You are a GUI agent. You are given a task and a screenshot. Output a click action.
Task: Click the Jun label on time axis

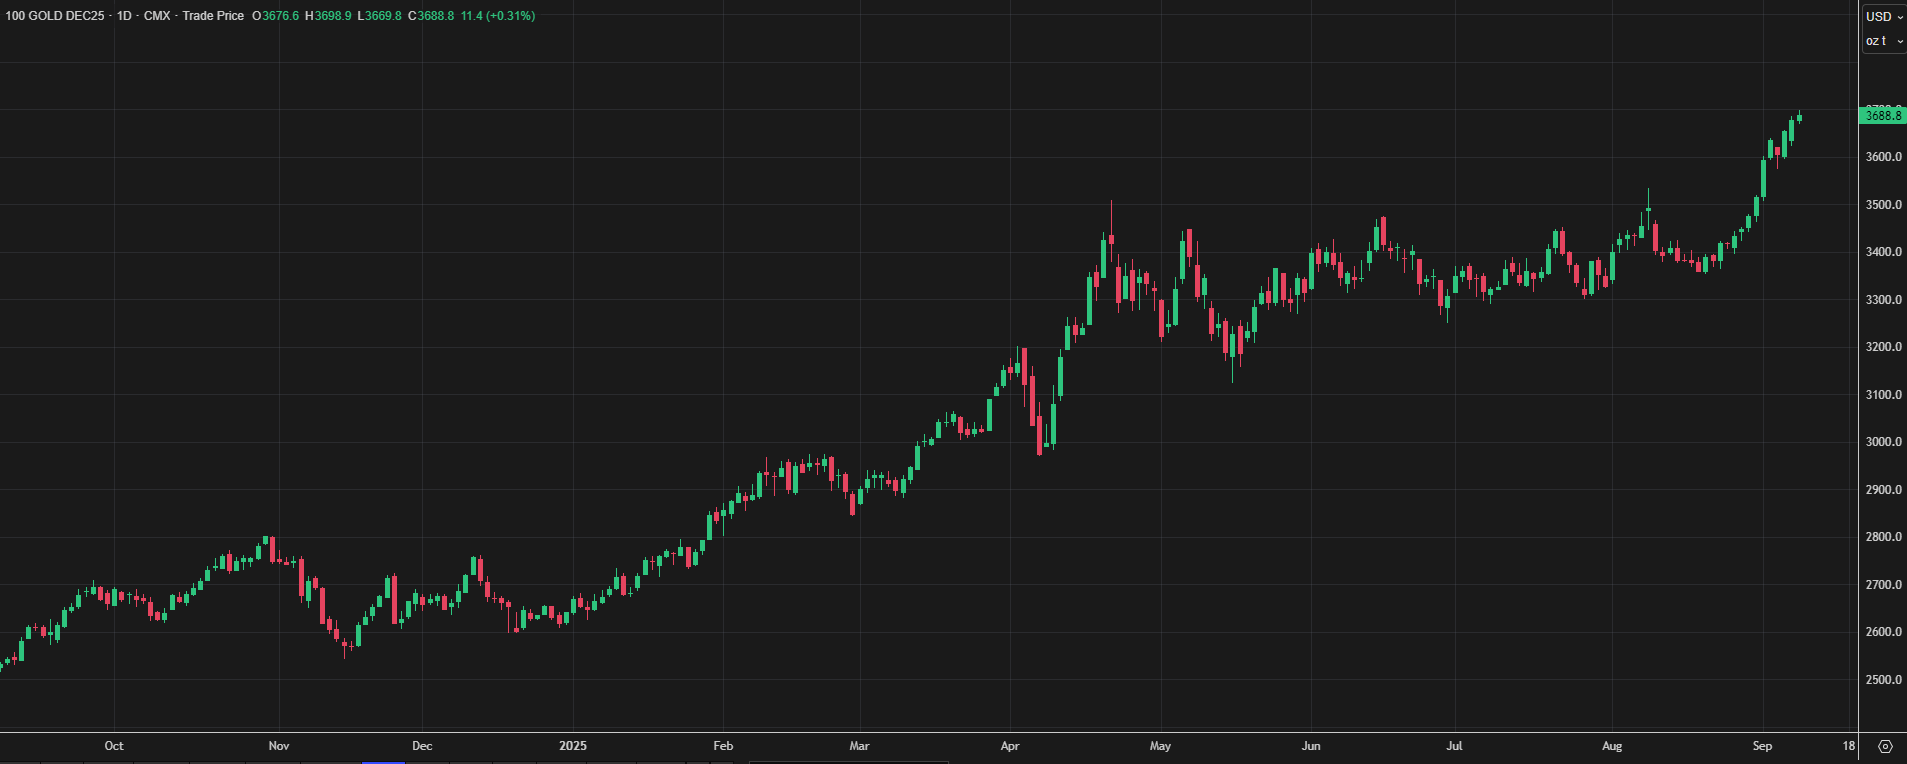[1311, 746]
